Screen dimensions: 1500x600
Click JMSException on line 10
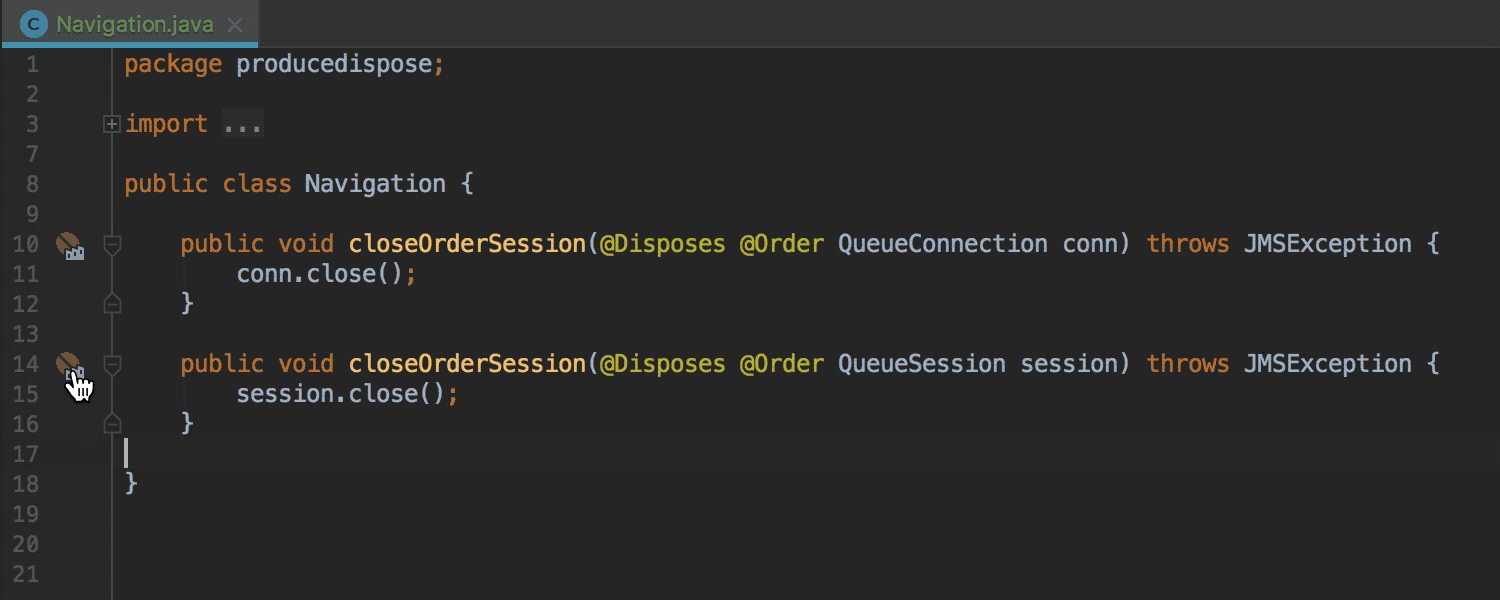tap(1327, 244)
